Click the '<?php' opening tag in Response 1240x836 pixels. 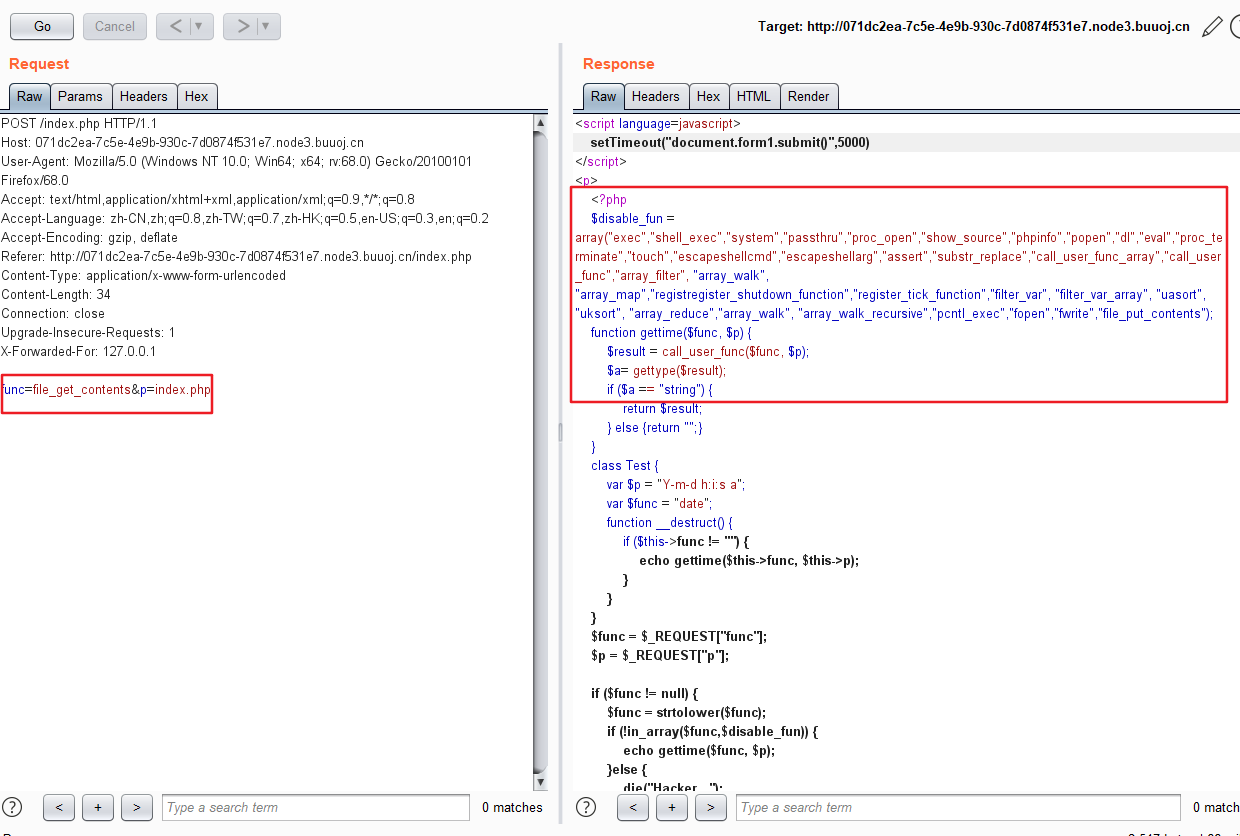pos(609,199)
